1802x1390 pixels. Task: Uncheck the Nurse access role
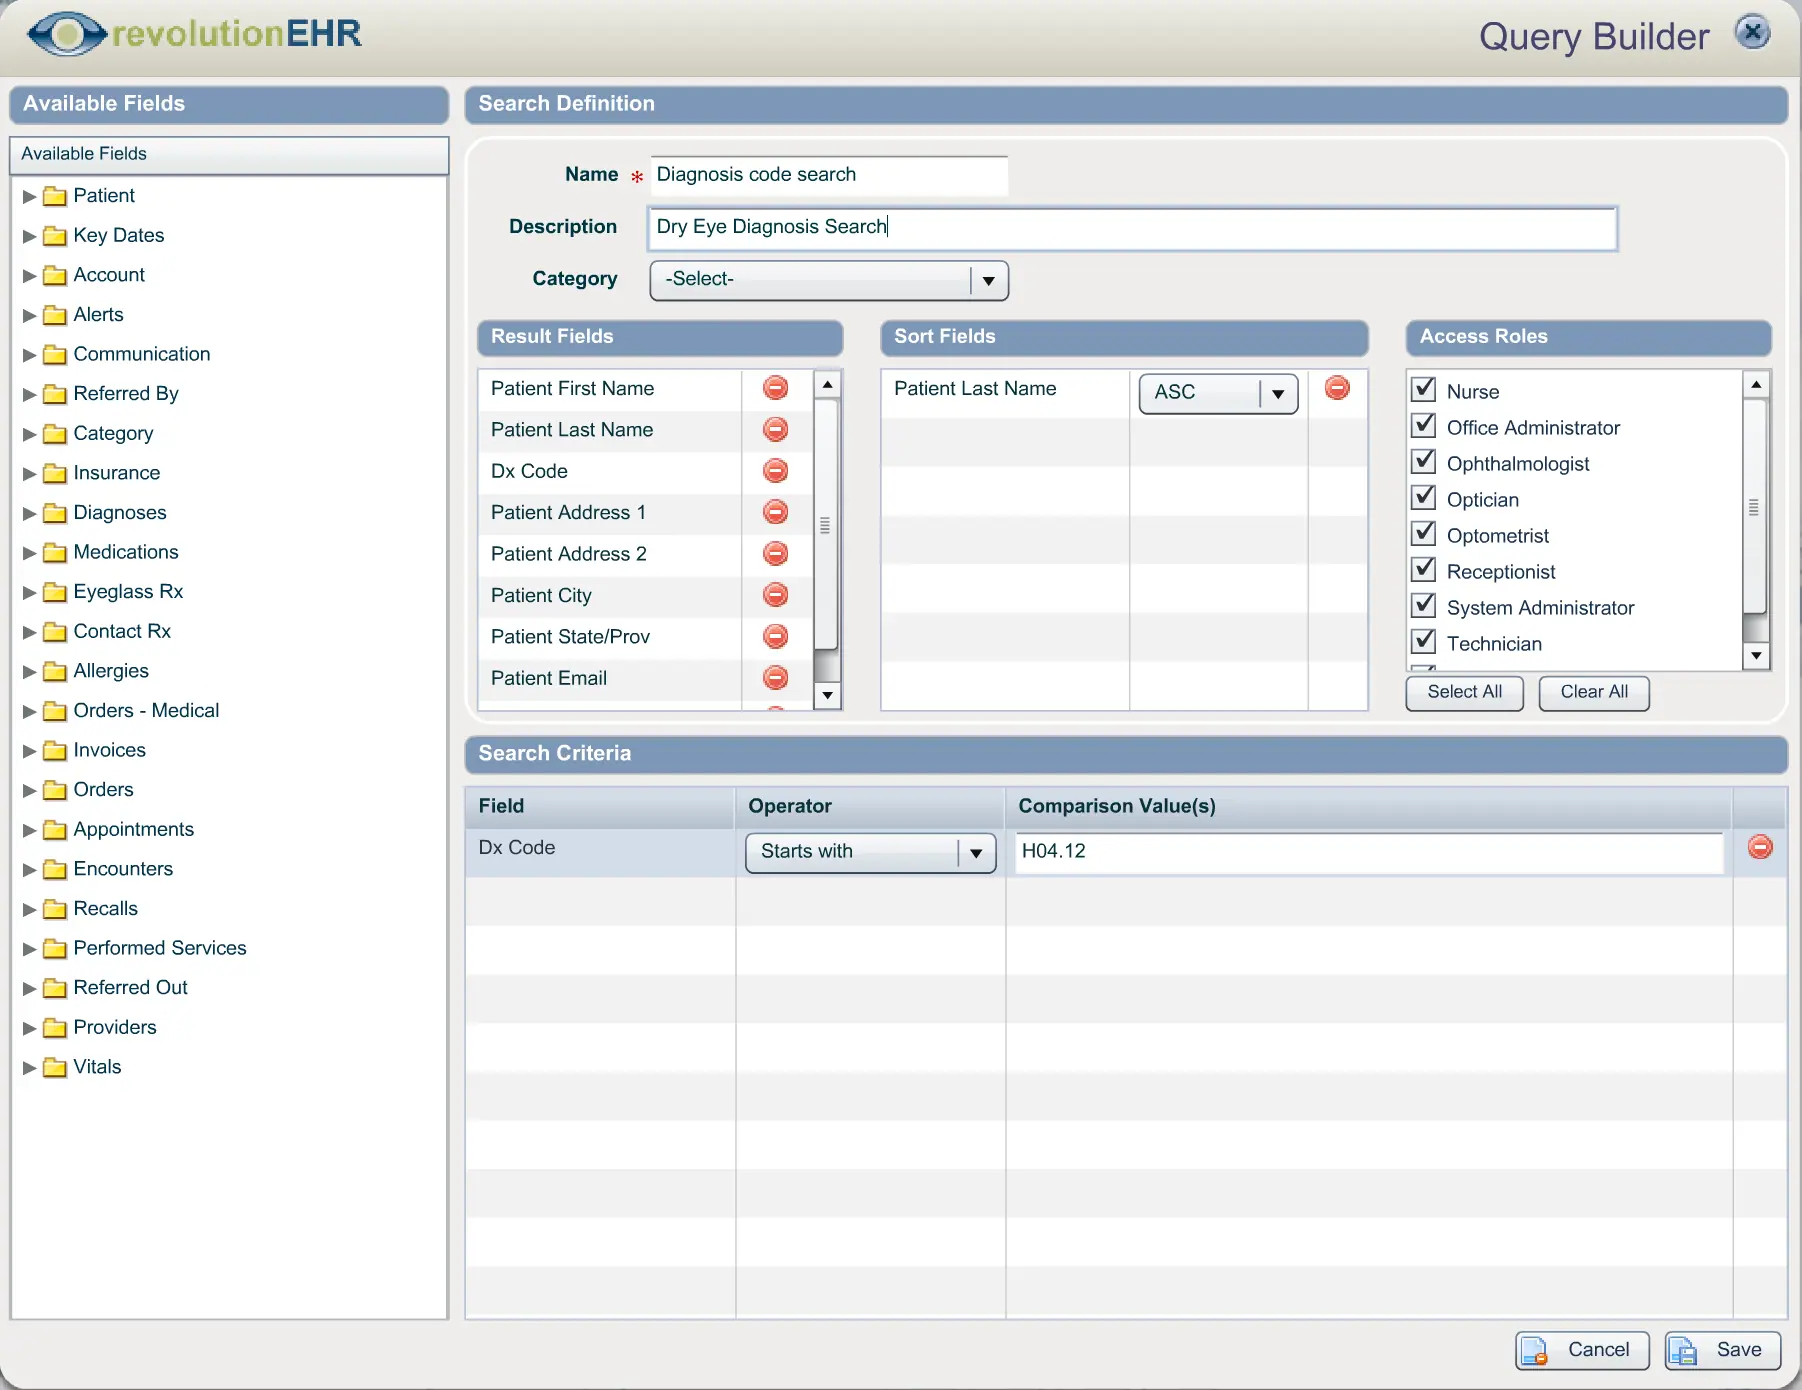coord(1424,388)
